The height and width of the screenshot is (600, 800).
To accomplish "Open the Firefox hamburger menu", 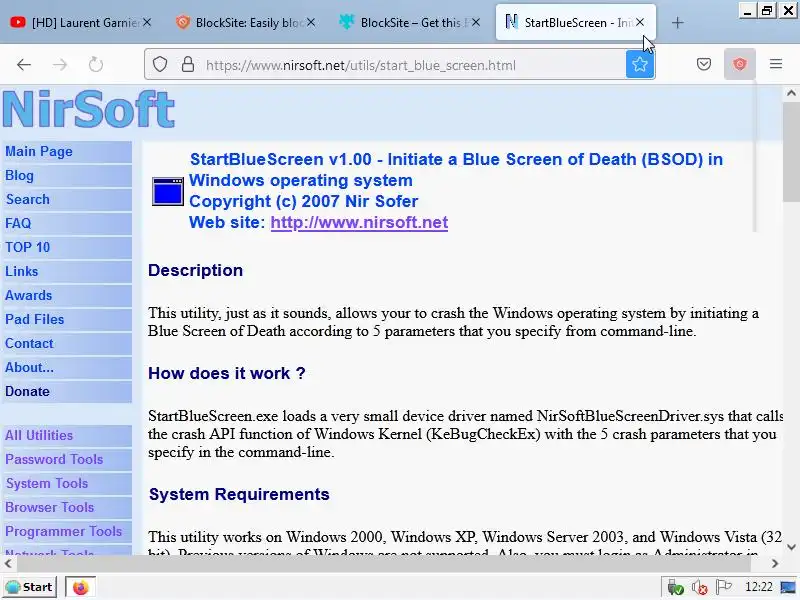I will coord(776,64).
